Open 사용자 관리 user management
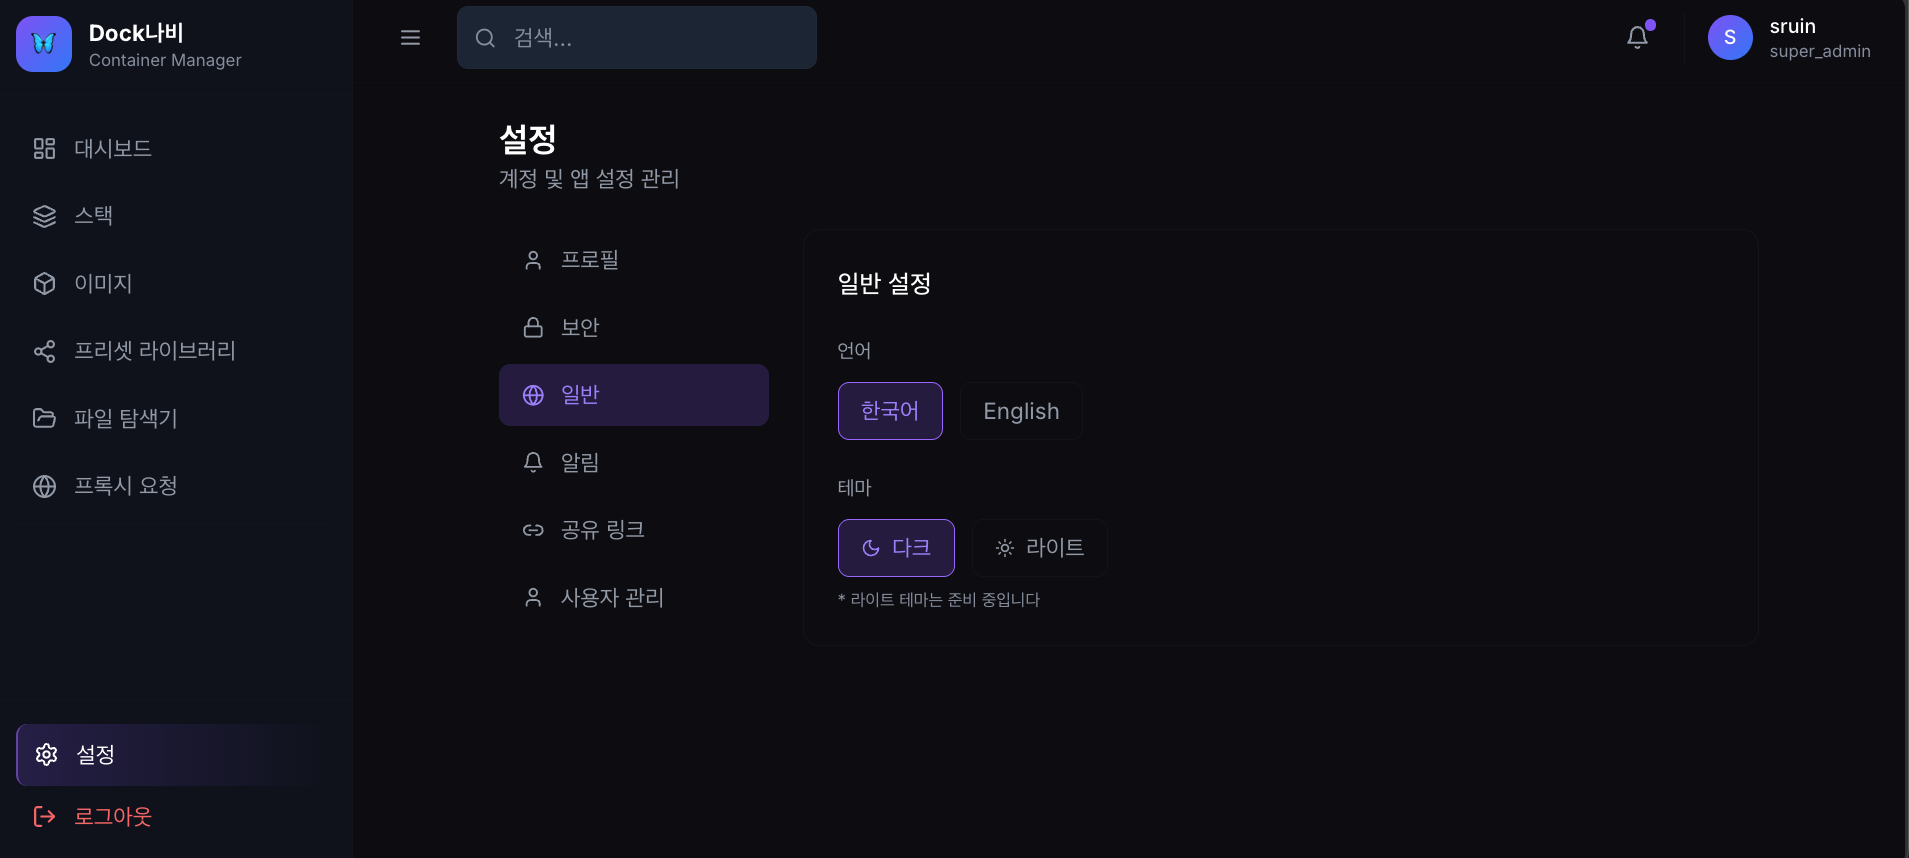 [x=612, y=597]
